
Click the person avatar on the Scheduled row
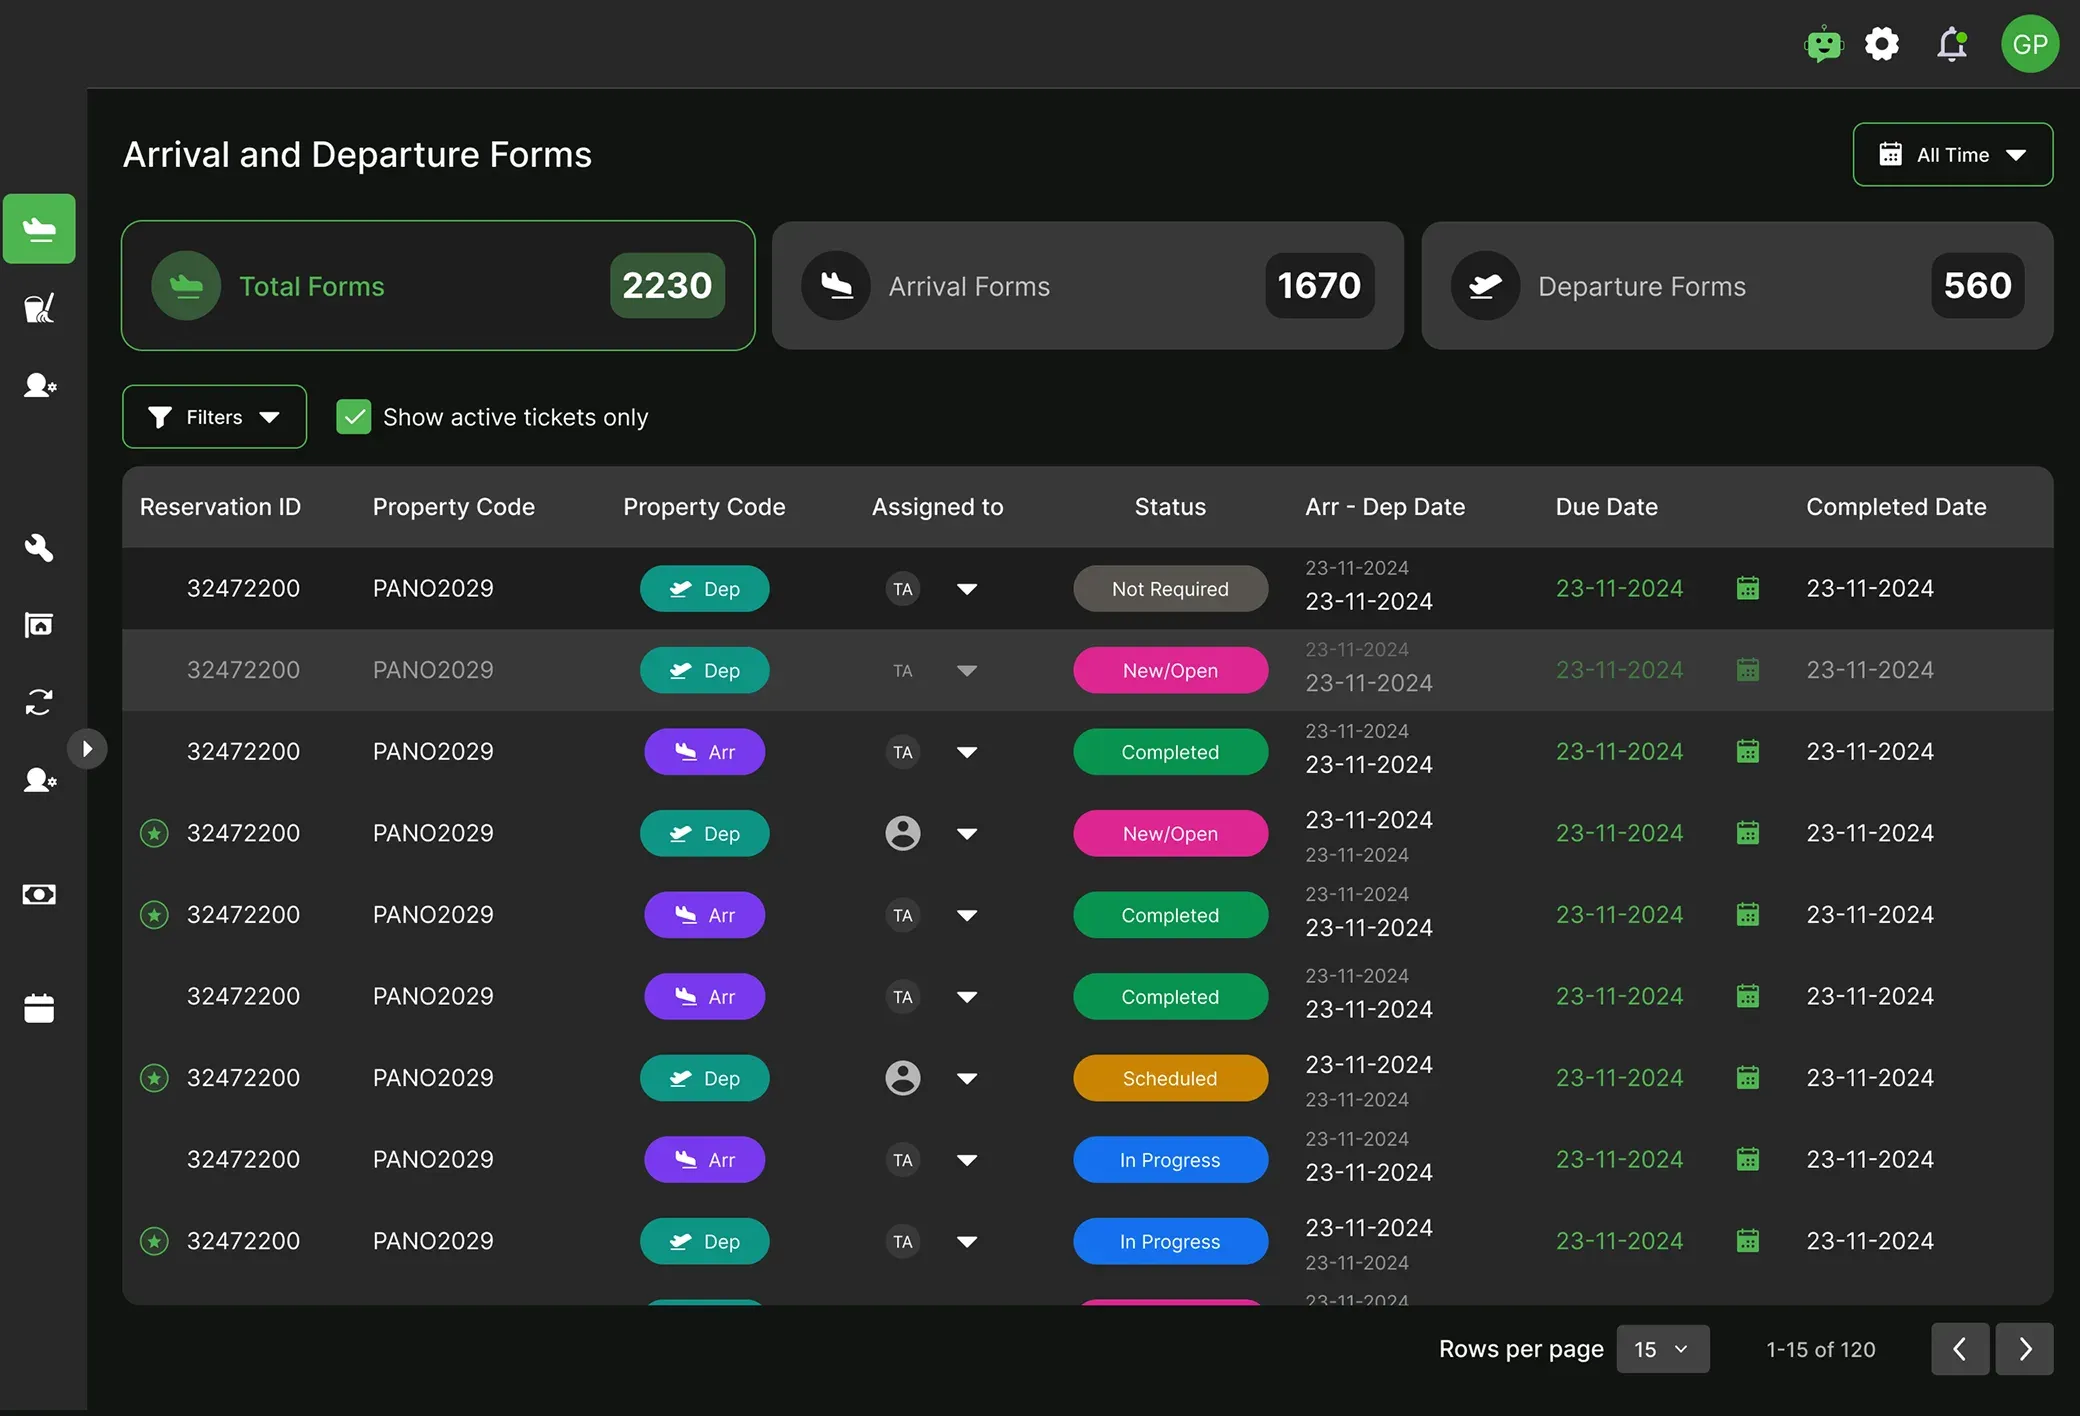(903, 1078)
